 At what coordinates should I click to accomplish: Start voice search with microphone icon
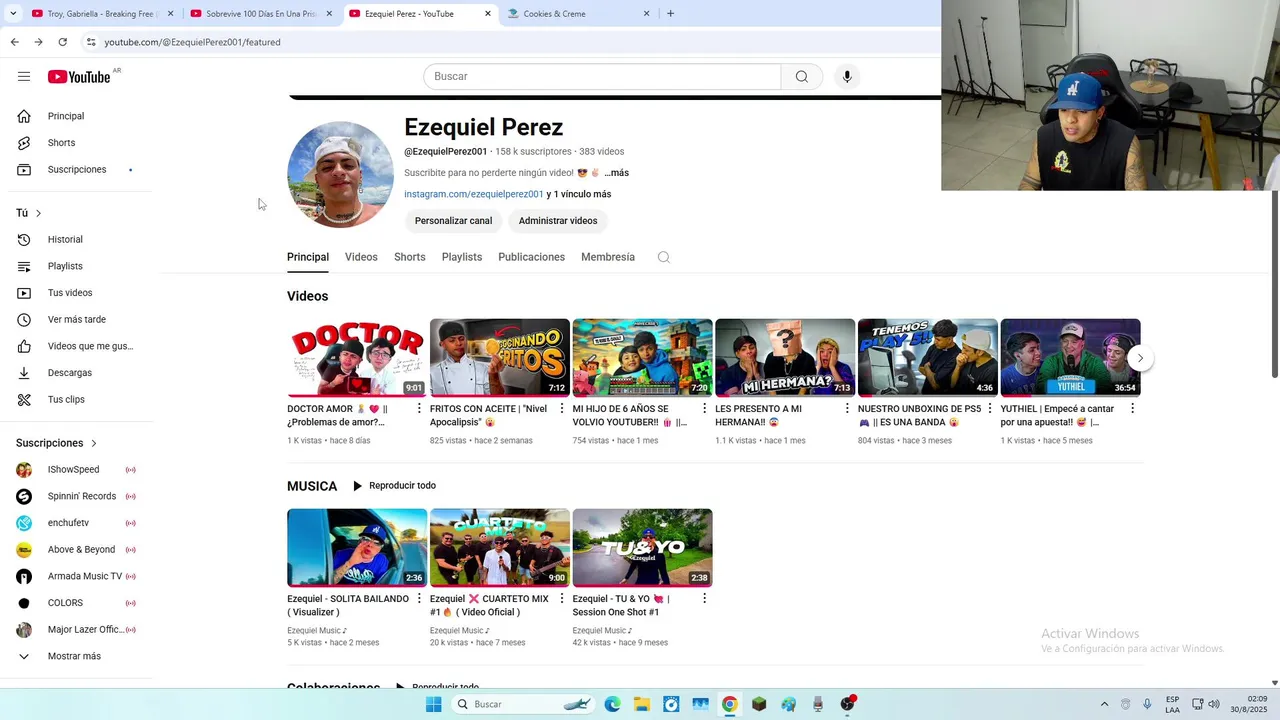[847, 77]
